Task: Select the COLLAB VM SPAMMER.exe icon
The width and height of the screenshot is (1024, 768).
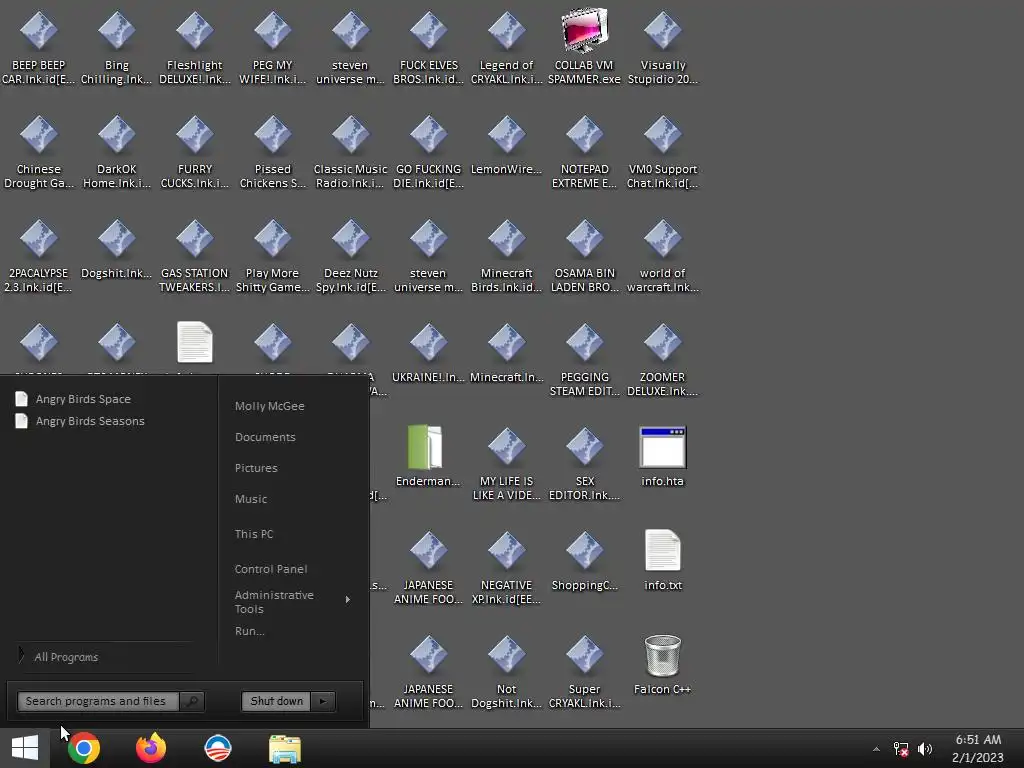Action: click(x=584, y=47)
